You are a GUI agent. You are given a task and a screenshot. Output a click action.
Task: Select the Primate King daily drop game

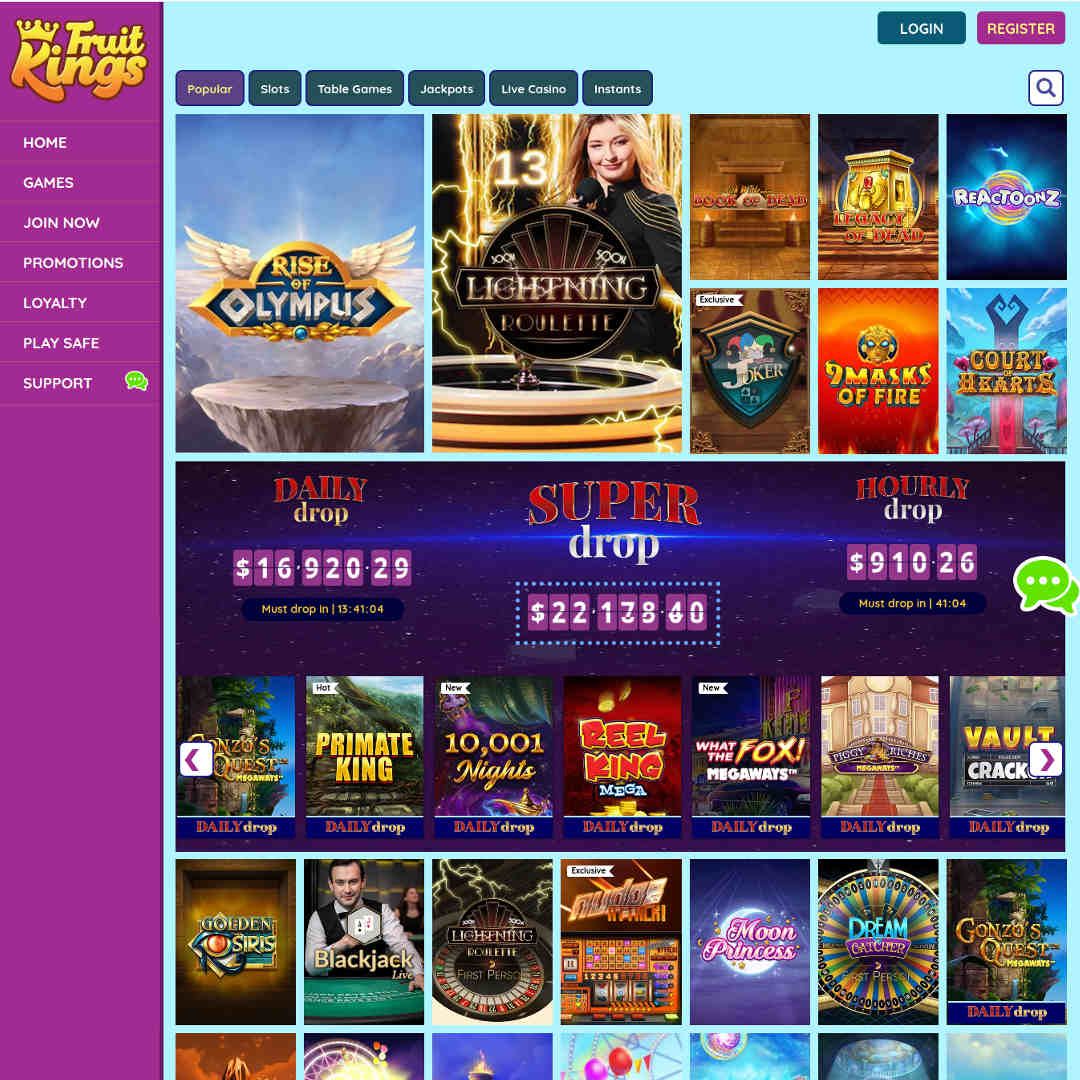click(364, 757)
